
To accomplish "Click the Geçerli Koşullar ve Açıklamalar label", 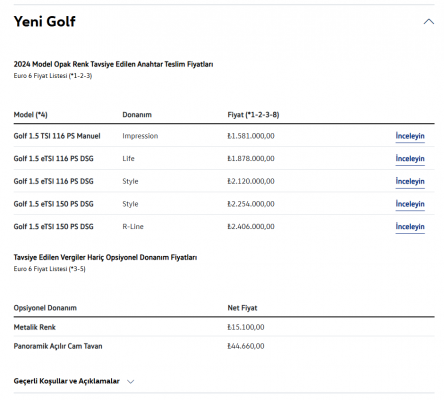I will point(67,381).
